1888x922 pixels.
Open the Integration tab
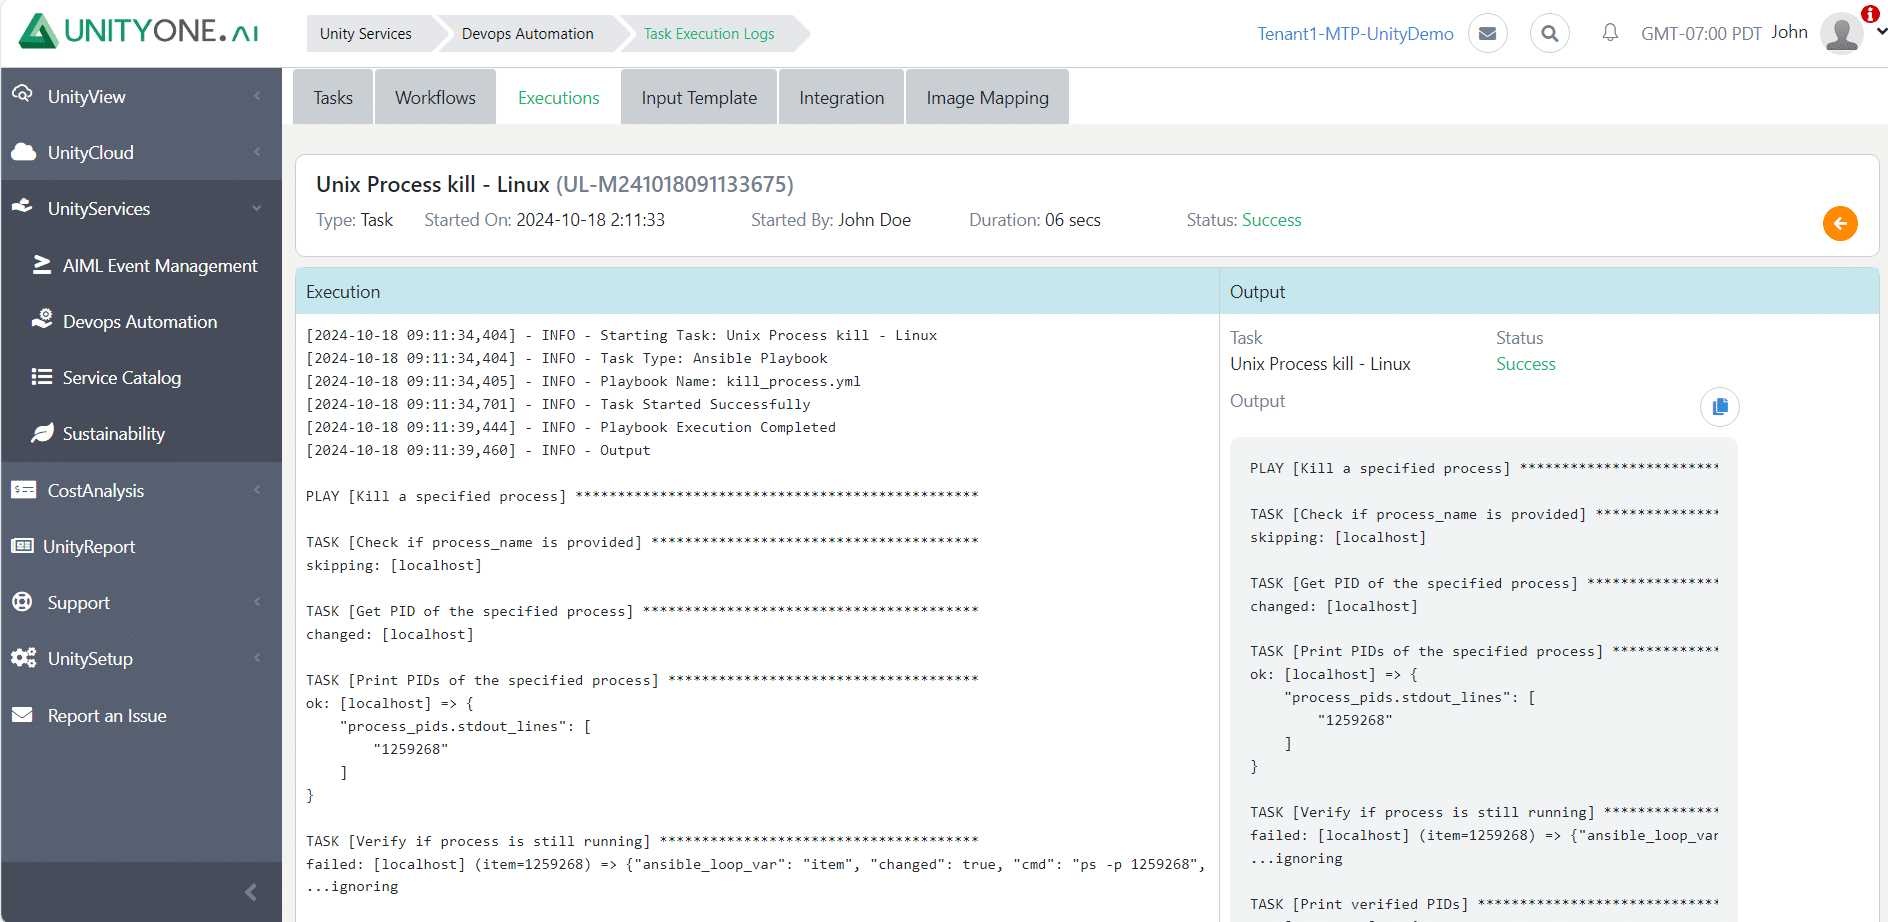(841, 97)
